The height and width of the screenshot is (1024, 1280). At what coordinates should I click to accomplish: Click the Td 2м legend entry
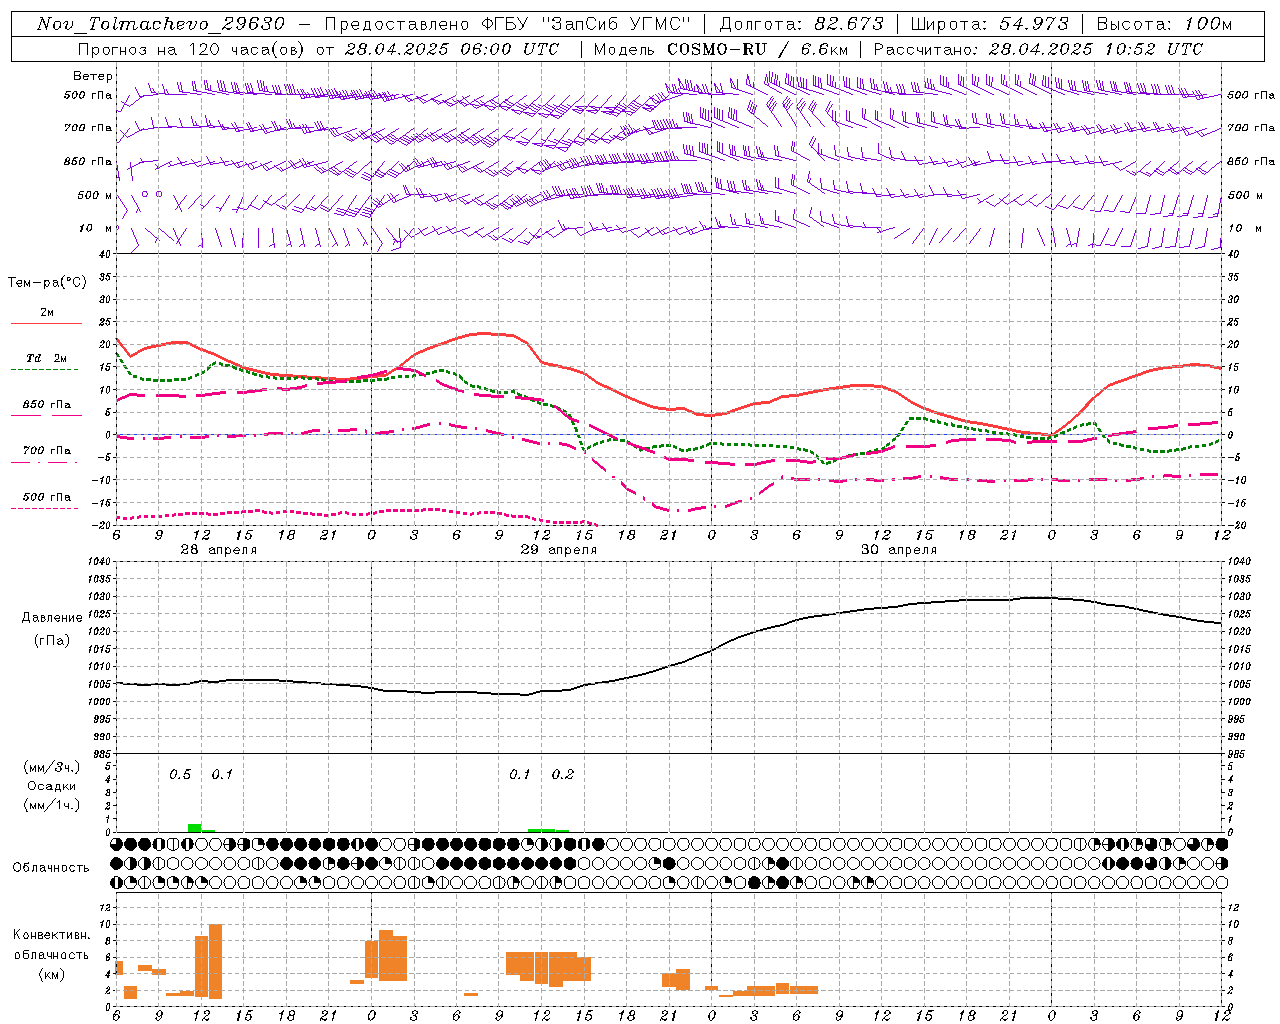pos(47,358)
